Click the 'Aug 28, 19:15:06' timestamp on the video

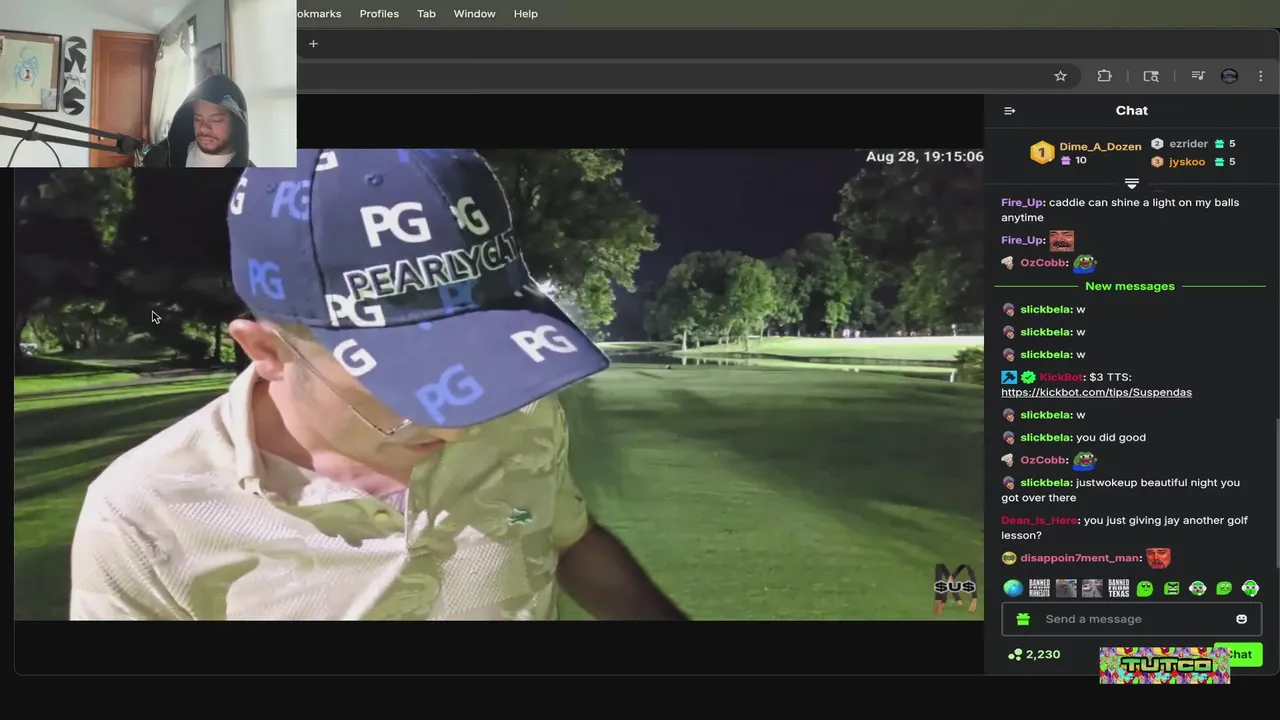924,157
